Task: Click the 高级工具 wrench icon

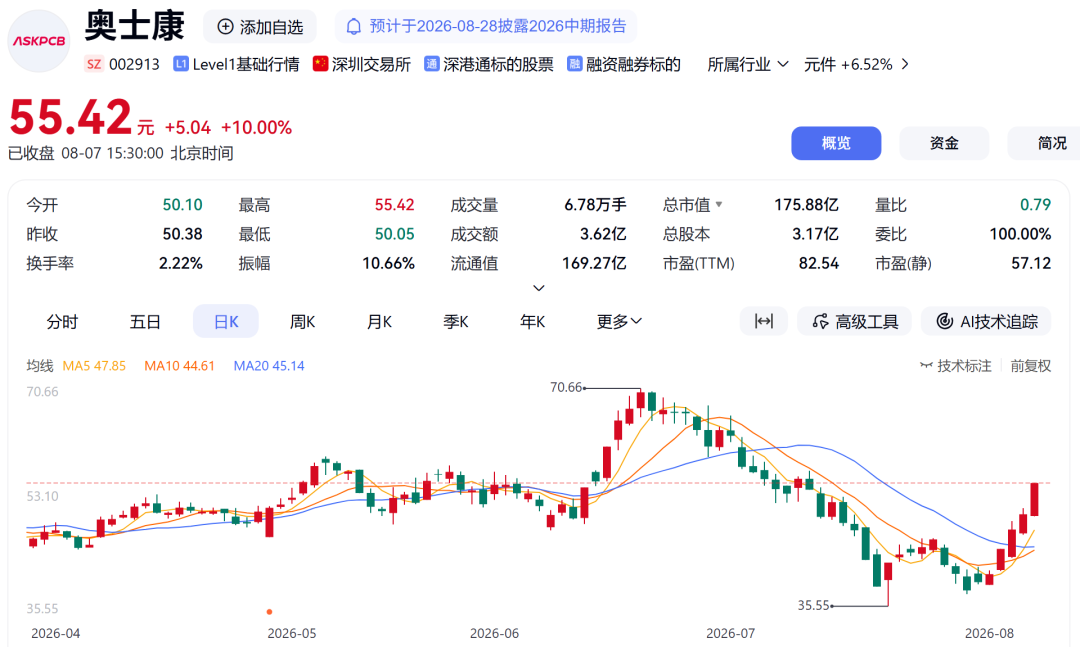Action: (820, 321)
